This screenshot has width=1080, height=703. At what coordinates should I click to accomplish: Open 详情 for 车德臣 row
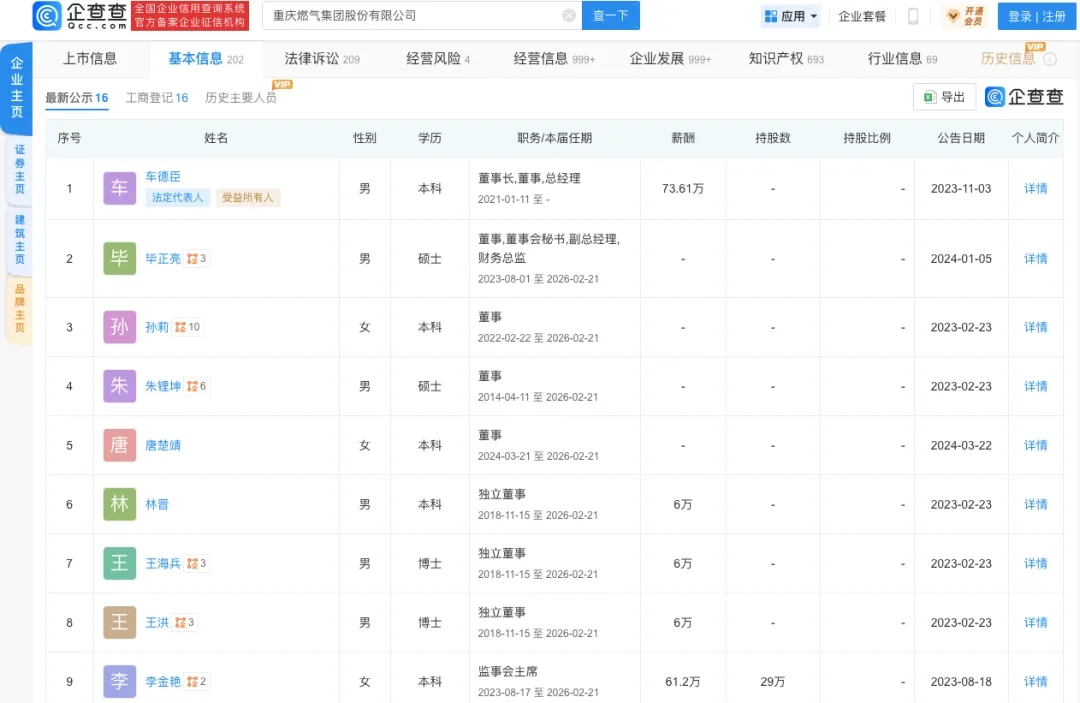[1035, 189]
